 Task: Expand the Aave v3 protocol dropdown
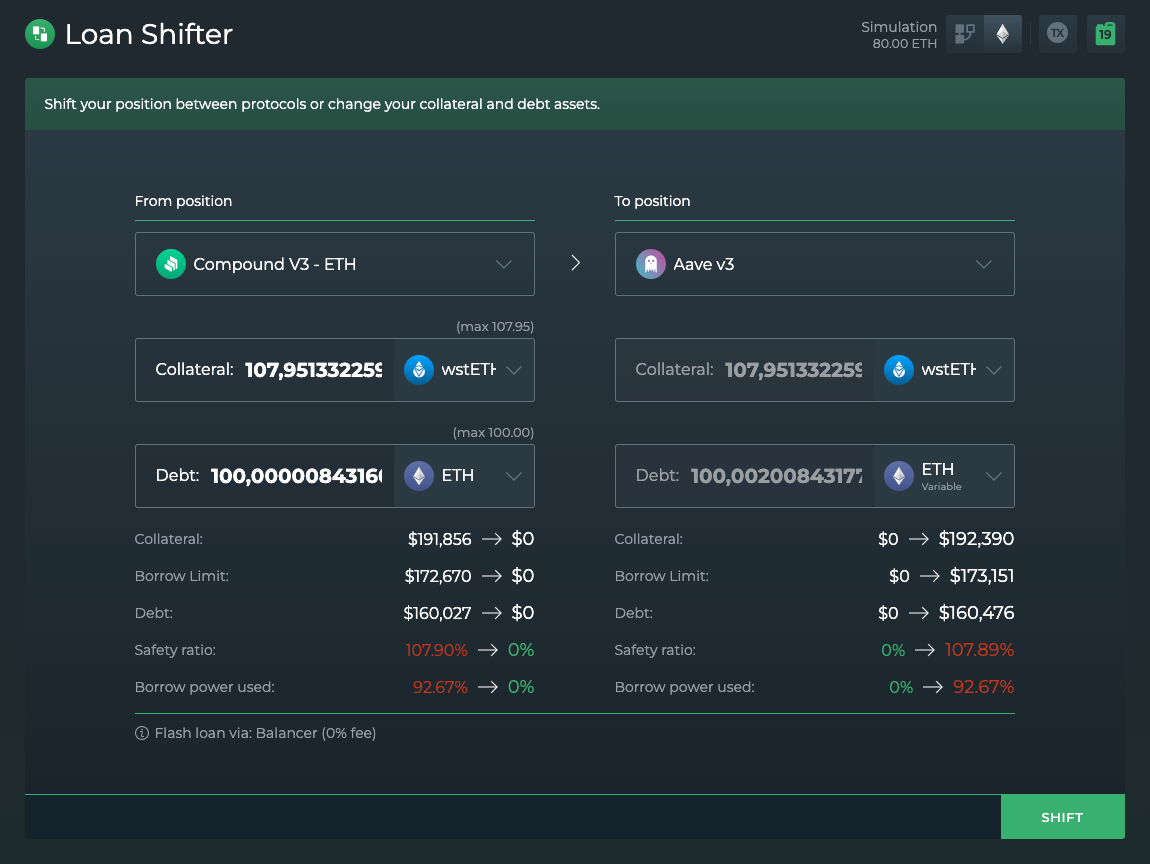(814, 264)
